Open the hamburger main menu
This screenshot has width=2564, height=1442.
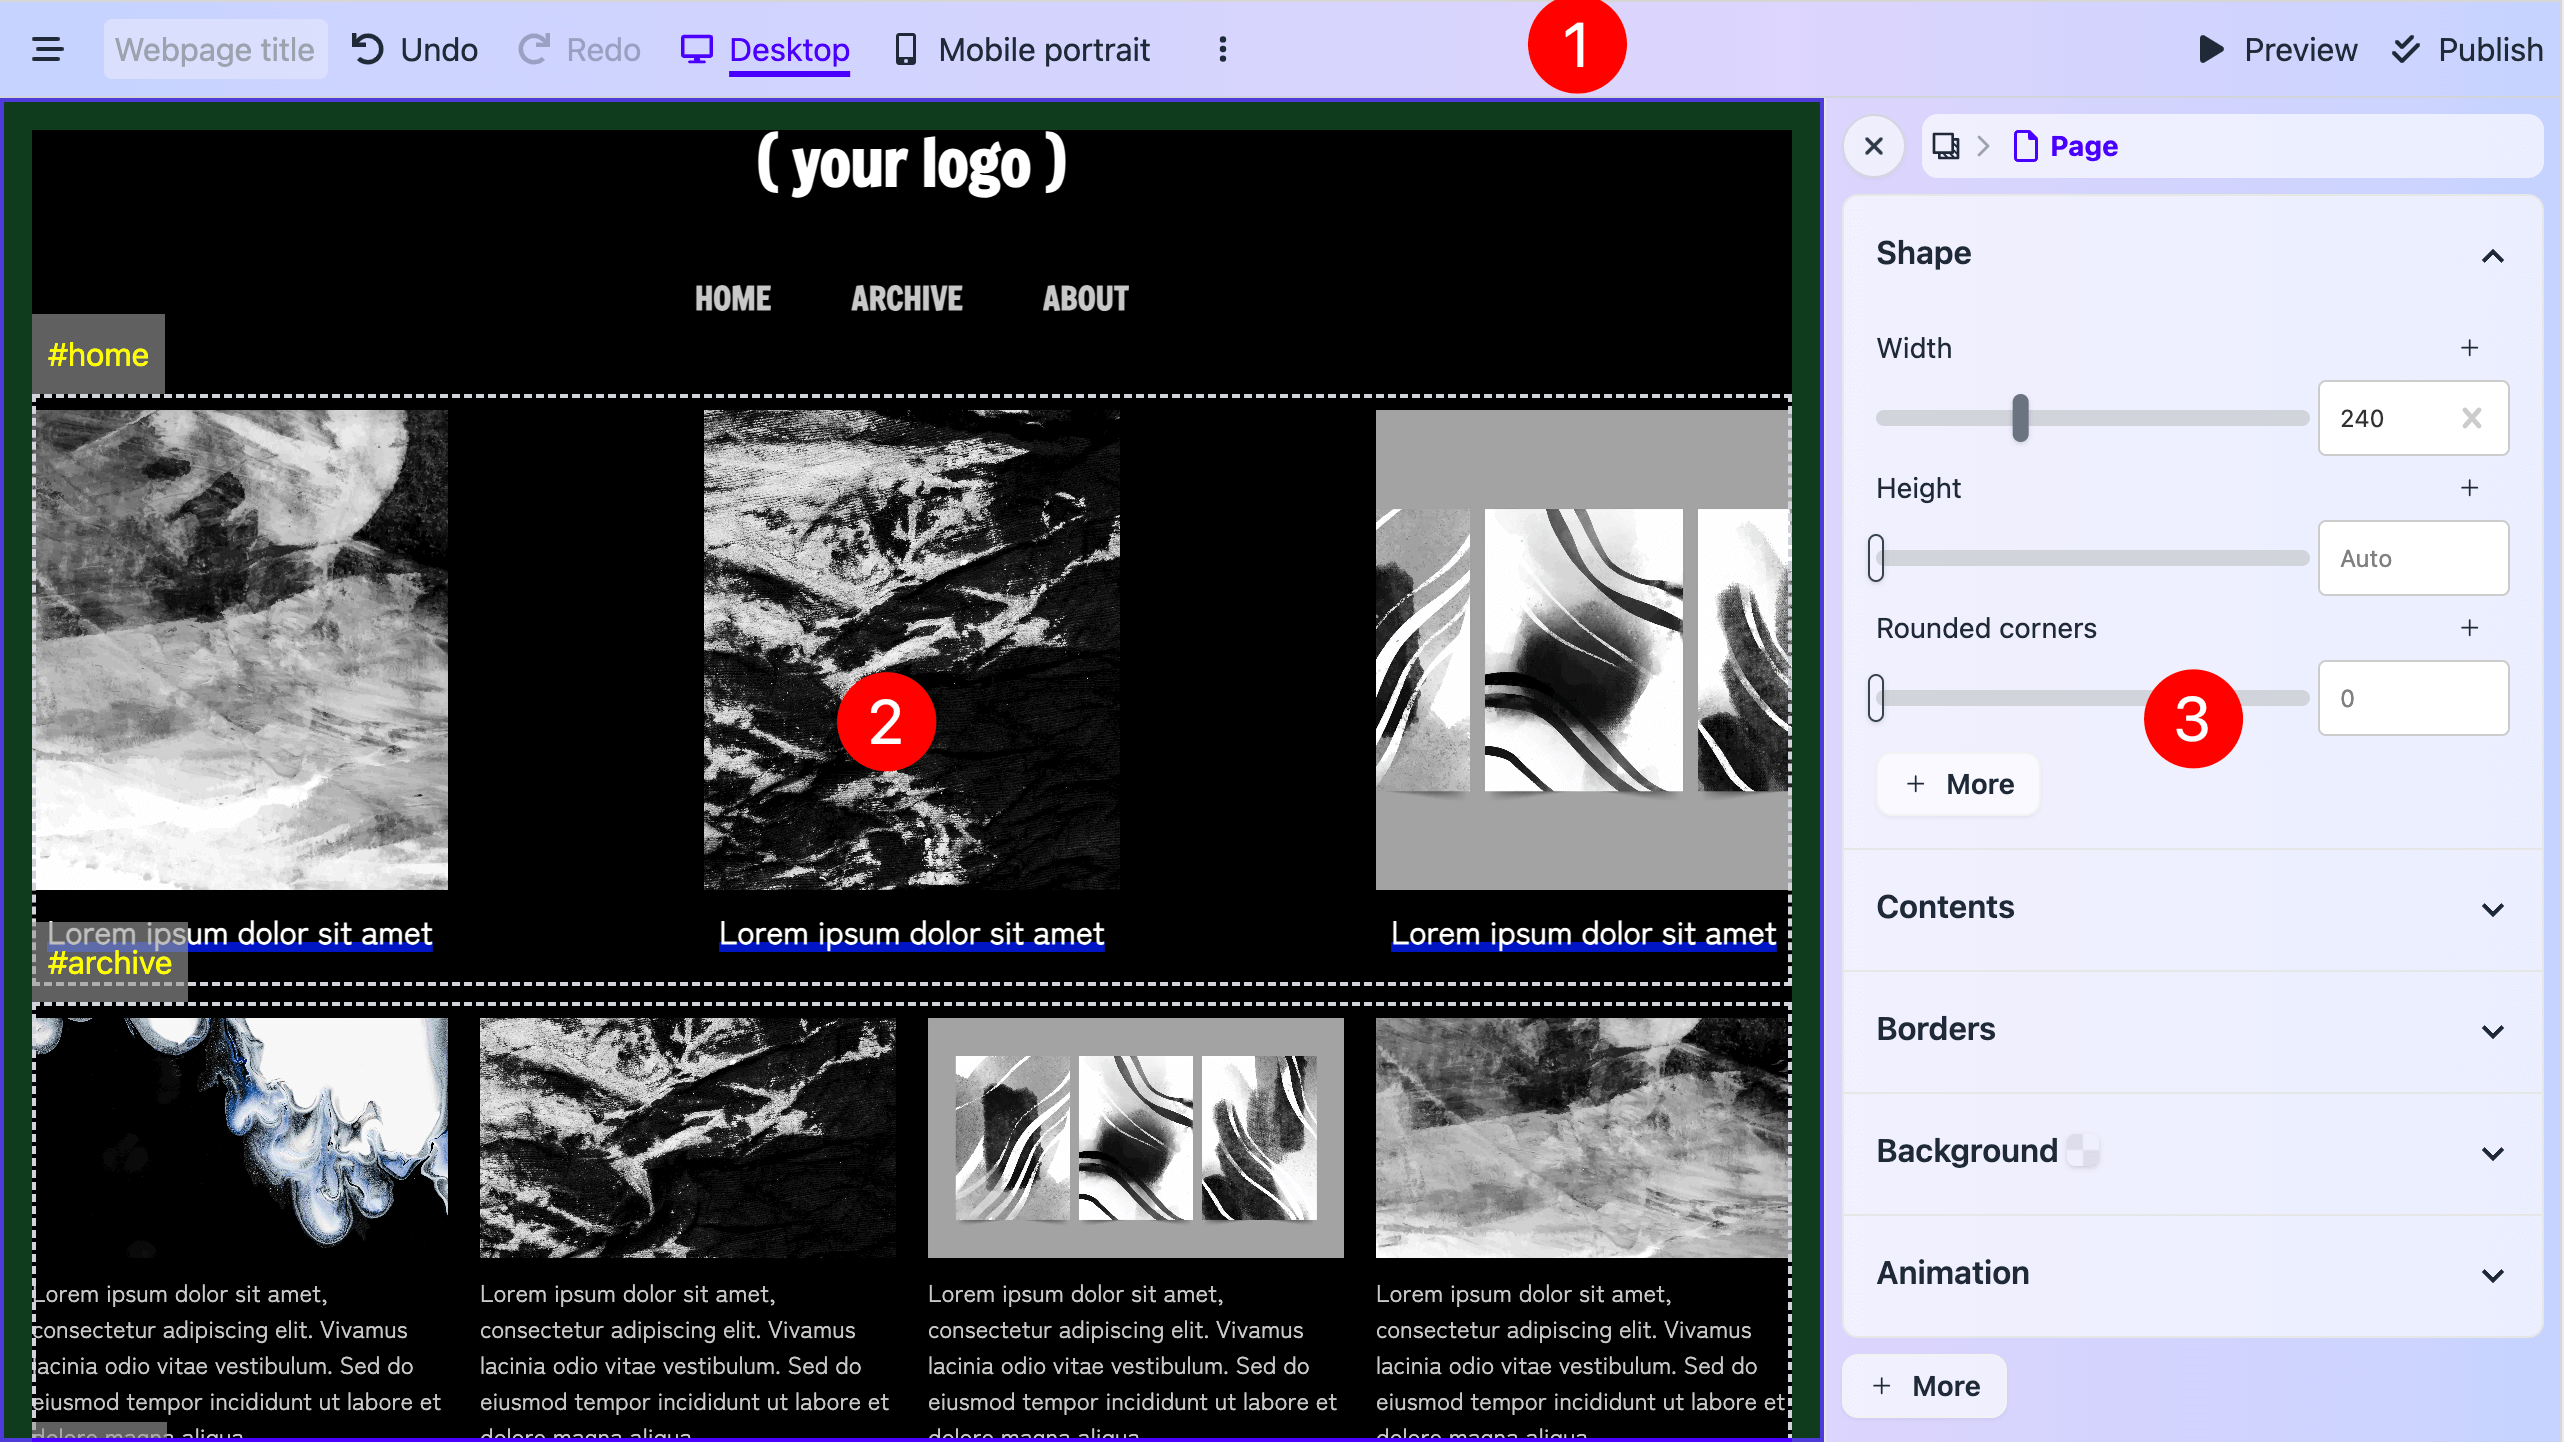(47, 49)
